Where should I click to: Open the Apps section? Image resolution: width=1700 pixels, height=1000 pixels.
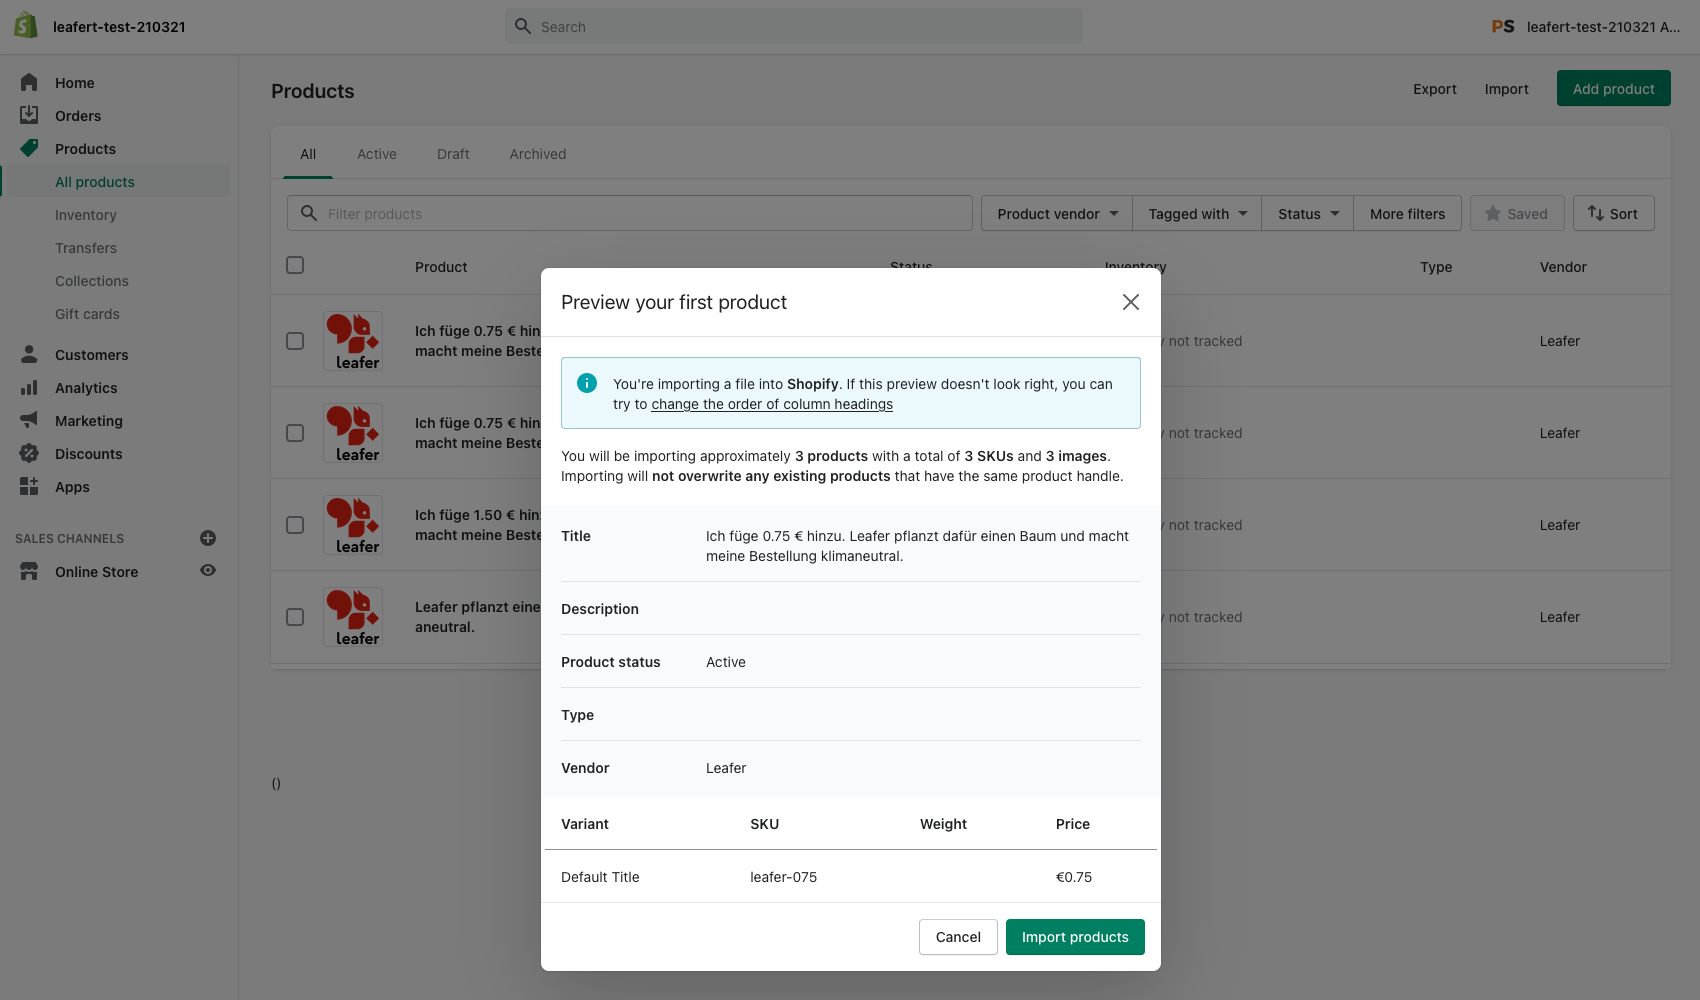tap(71, 486)
